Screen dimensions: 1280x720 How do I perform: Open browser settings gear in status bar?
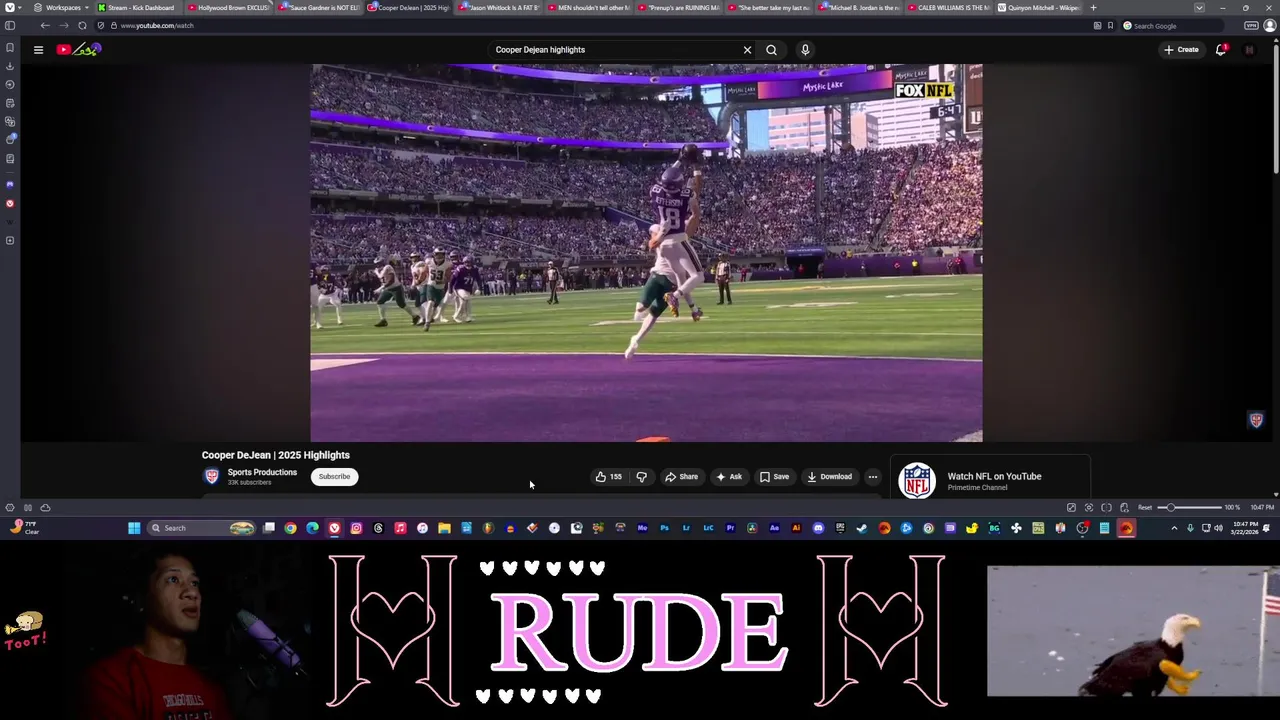pyautogui.click(x=10, y=507)
